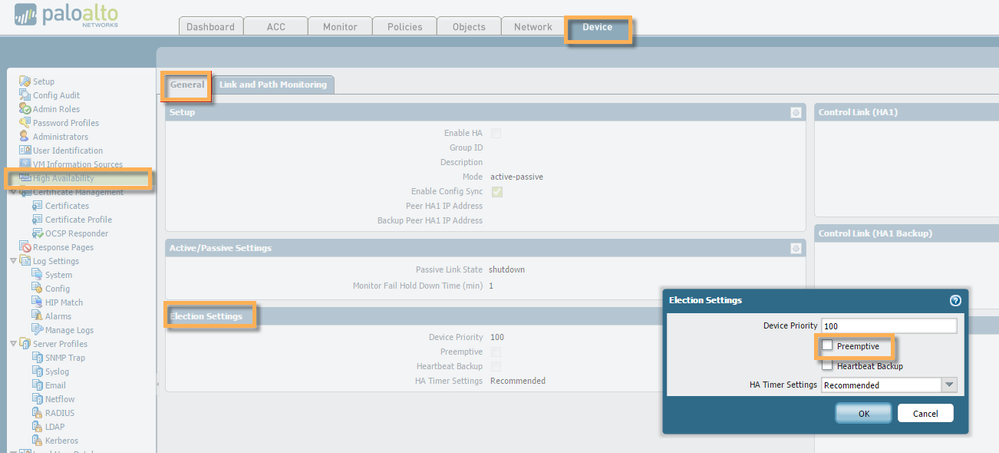Click the Config log settings icon
The height and width of the screenshot is (453, 999).
(37, 289)
